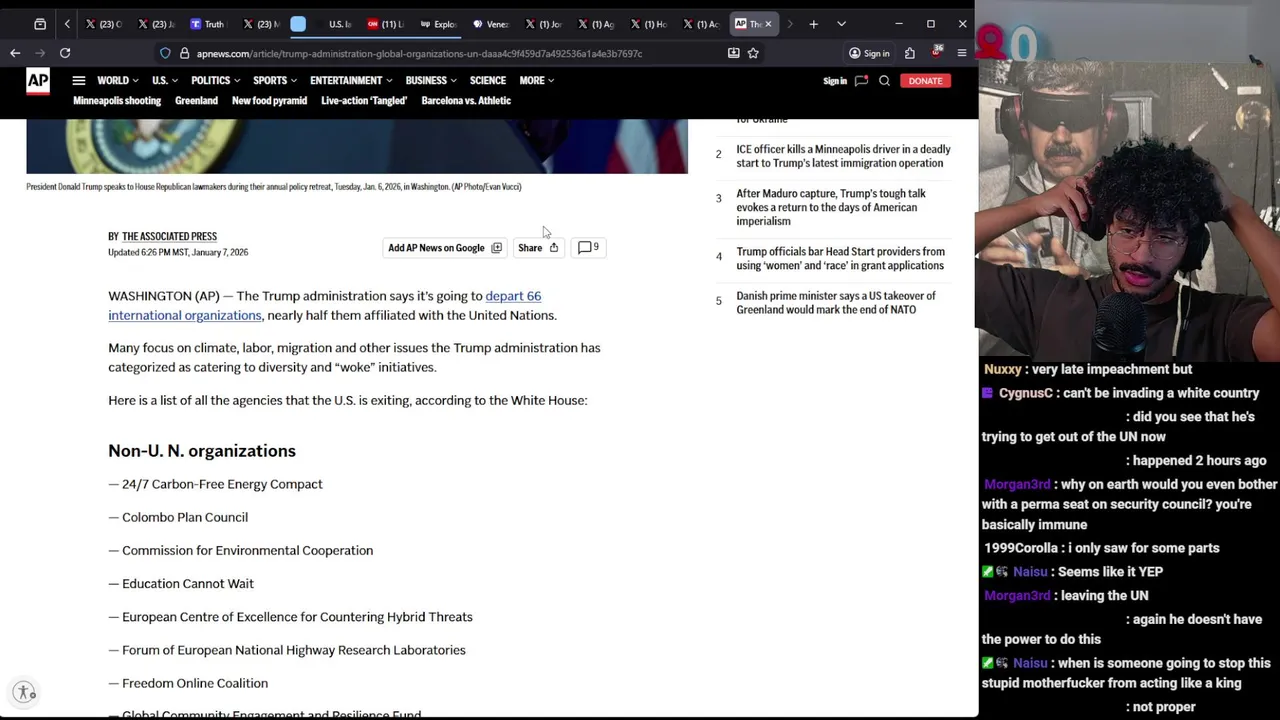Image resolution: width=1280 pixels, height=720 pixels.
Task: Expand the MORE menu
Action: point(536,81)
